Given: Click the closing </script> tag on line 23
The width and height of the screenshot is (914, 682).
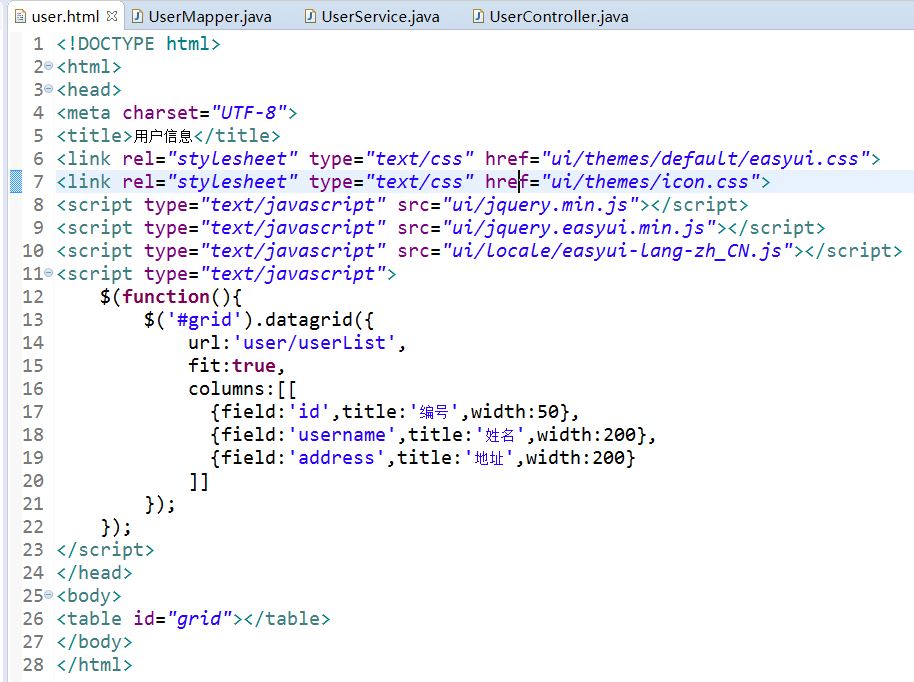Looking at the screenshot, I should (106, 550).
